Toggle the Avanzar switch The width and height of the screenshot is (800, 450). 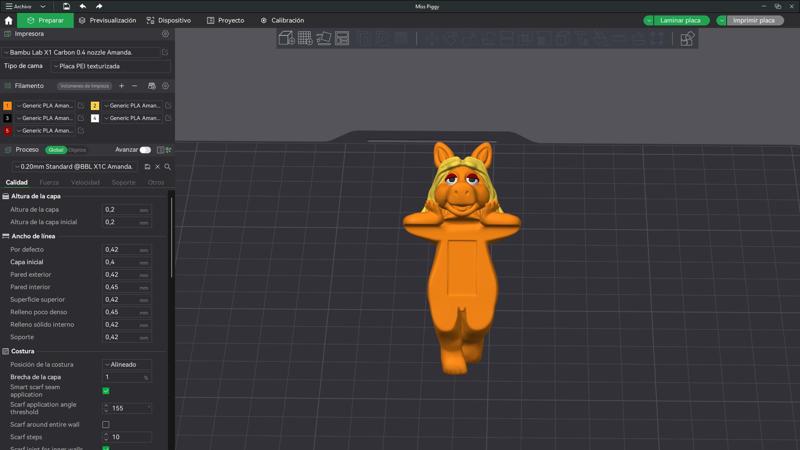click(x=145, y=150)
